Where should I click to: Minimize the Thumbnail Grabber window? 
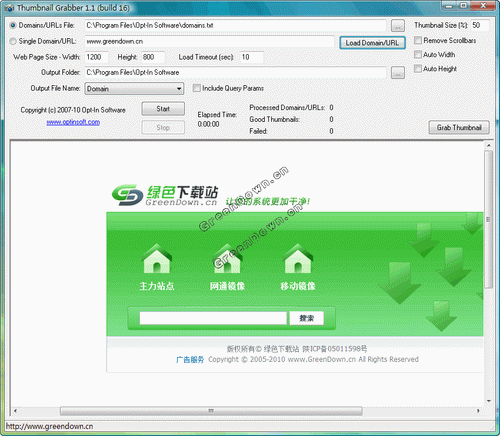pyautogui.click(x=450, y=5)
